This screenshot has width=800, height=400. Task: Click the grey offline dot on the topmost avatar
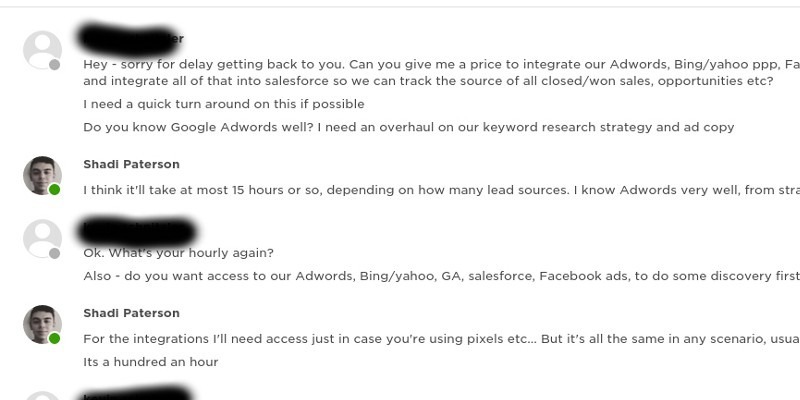[55, 65]
